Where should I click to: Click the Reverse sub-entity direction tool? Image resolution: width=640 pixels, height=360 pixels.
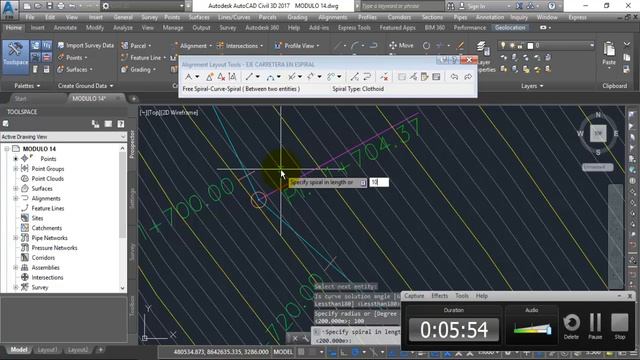[x=367, y=77]
